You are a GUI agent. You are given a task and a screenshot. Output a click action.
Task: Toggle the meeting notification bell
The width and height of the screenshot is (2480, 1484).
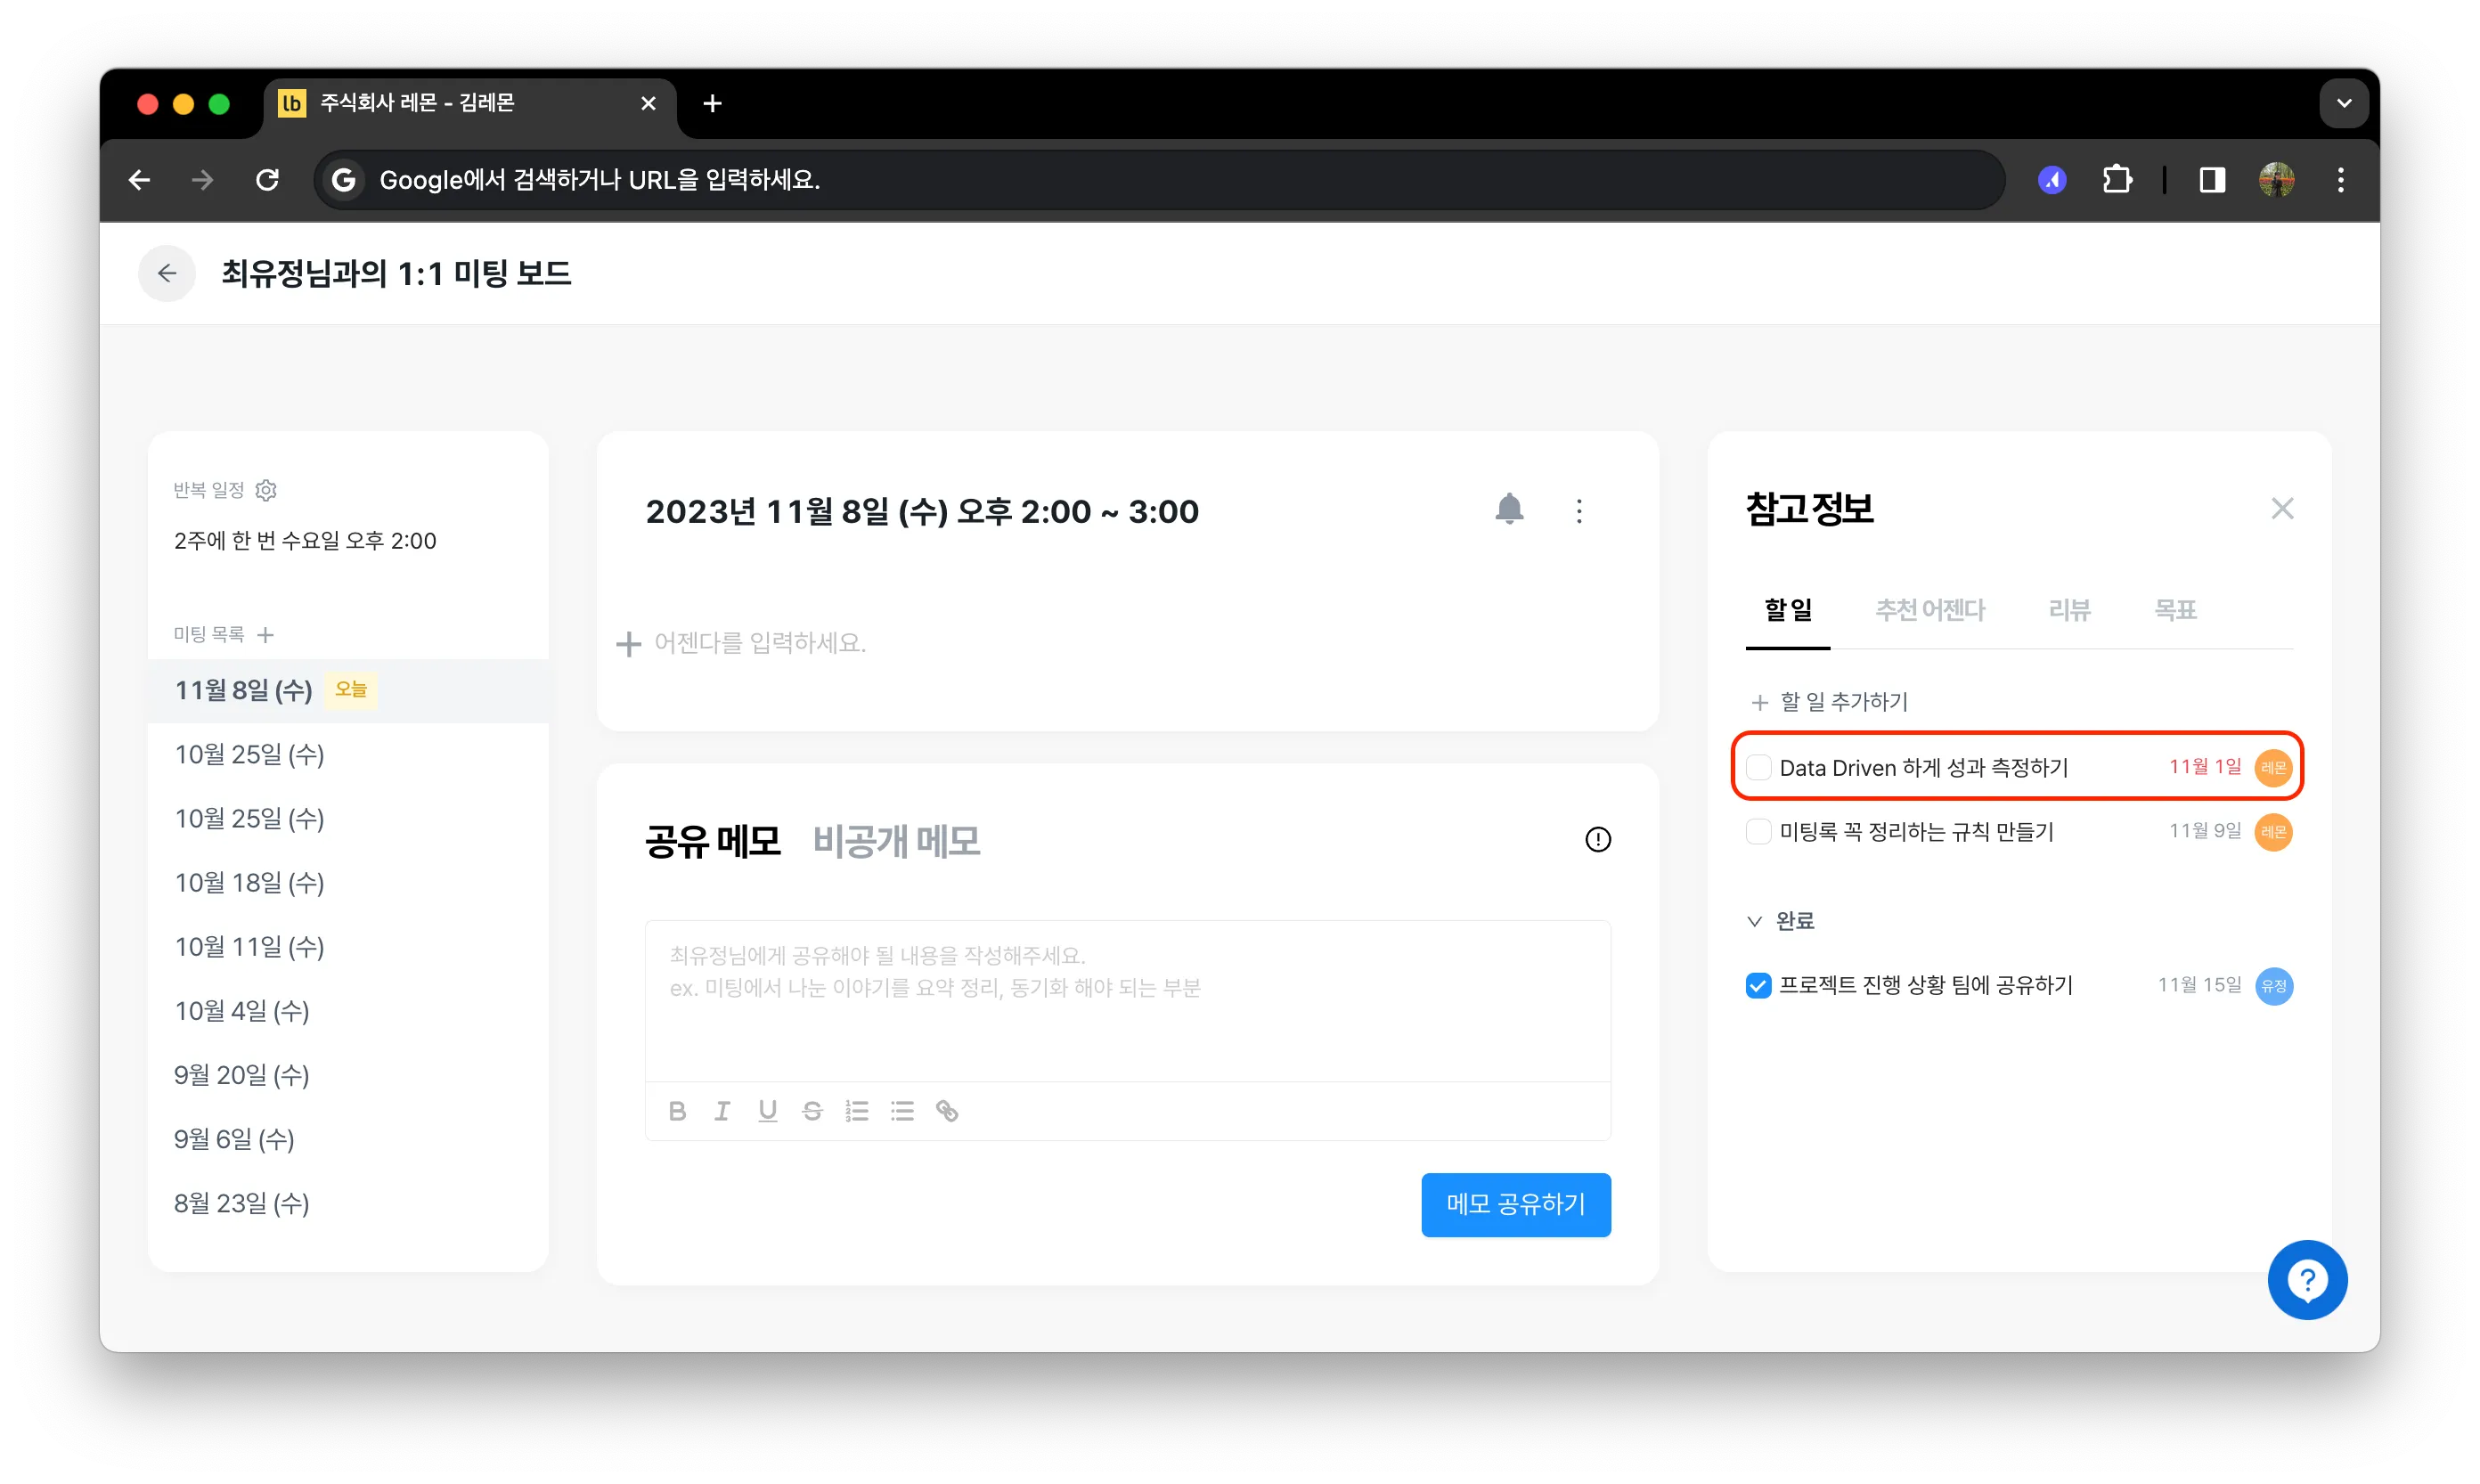(x=1509, y=510)
